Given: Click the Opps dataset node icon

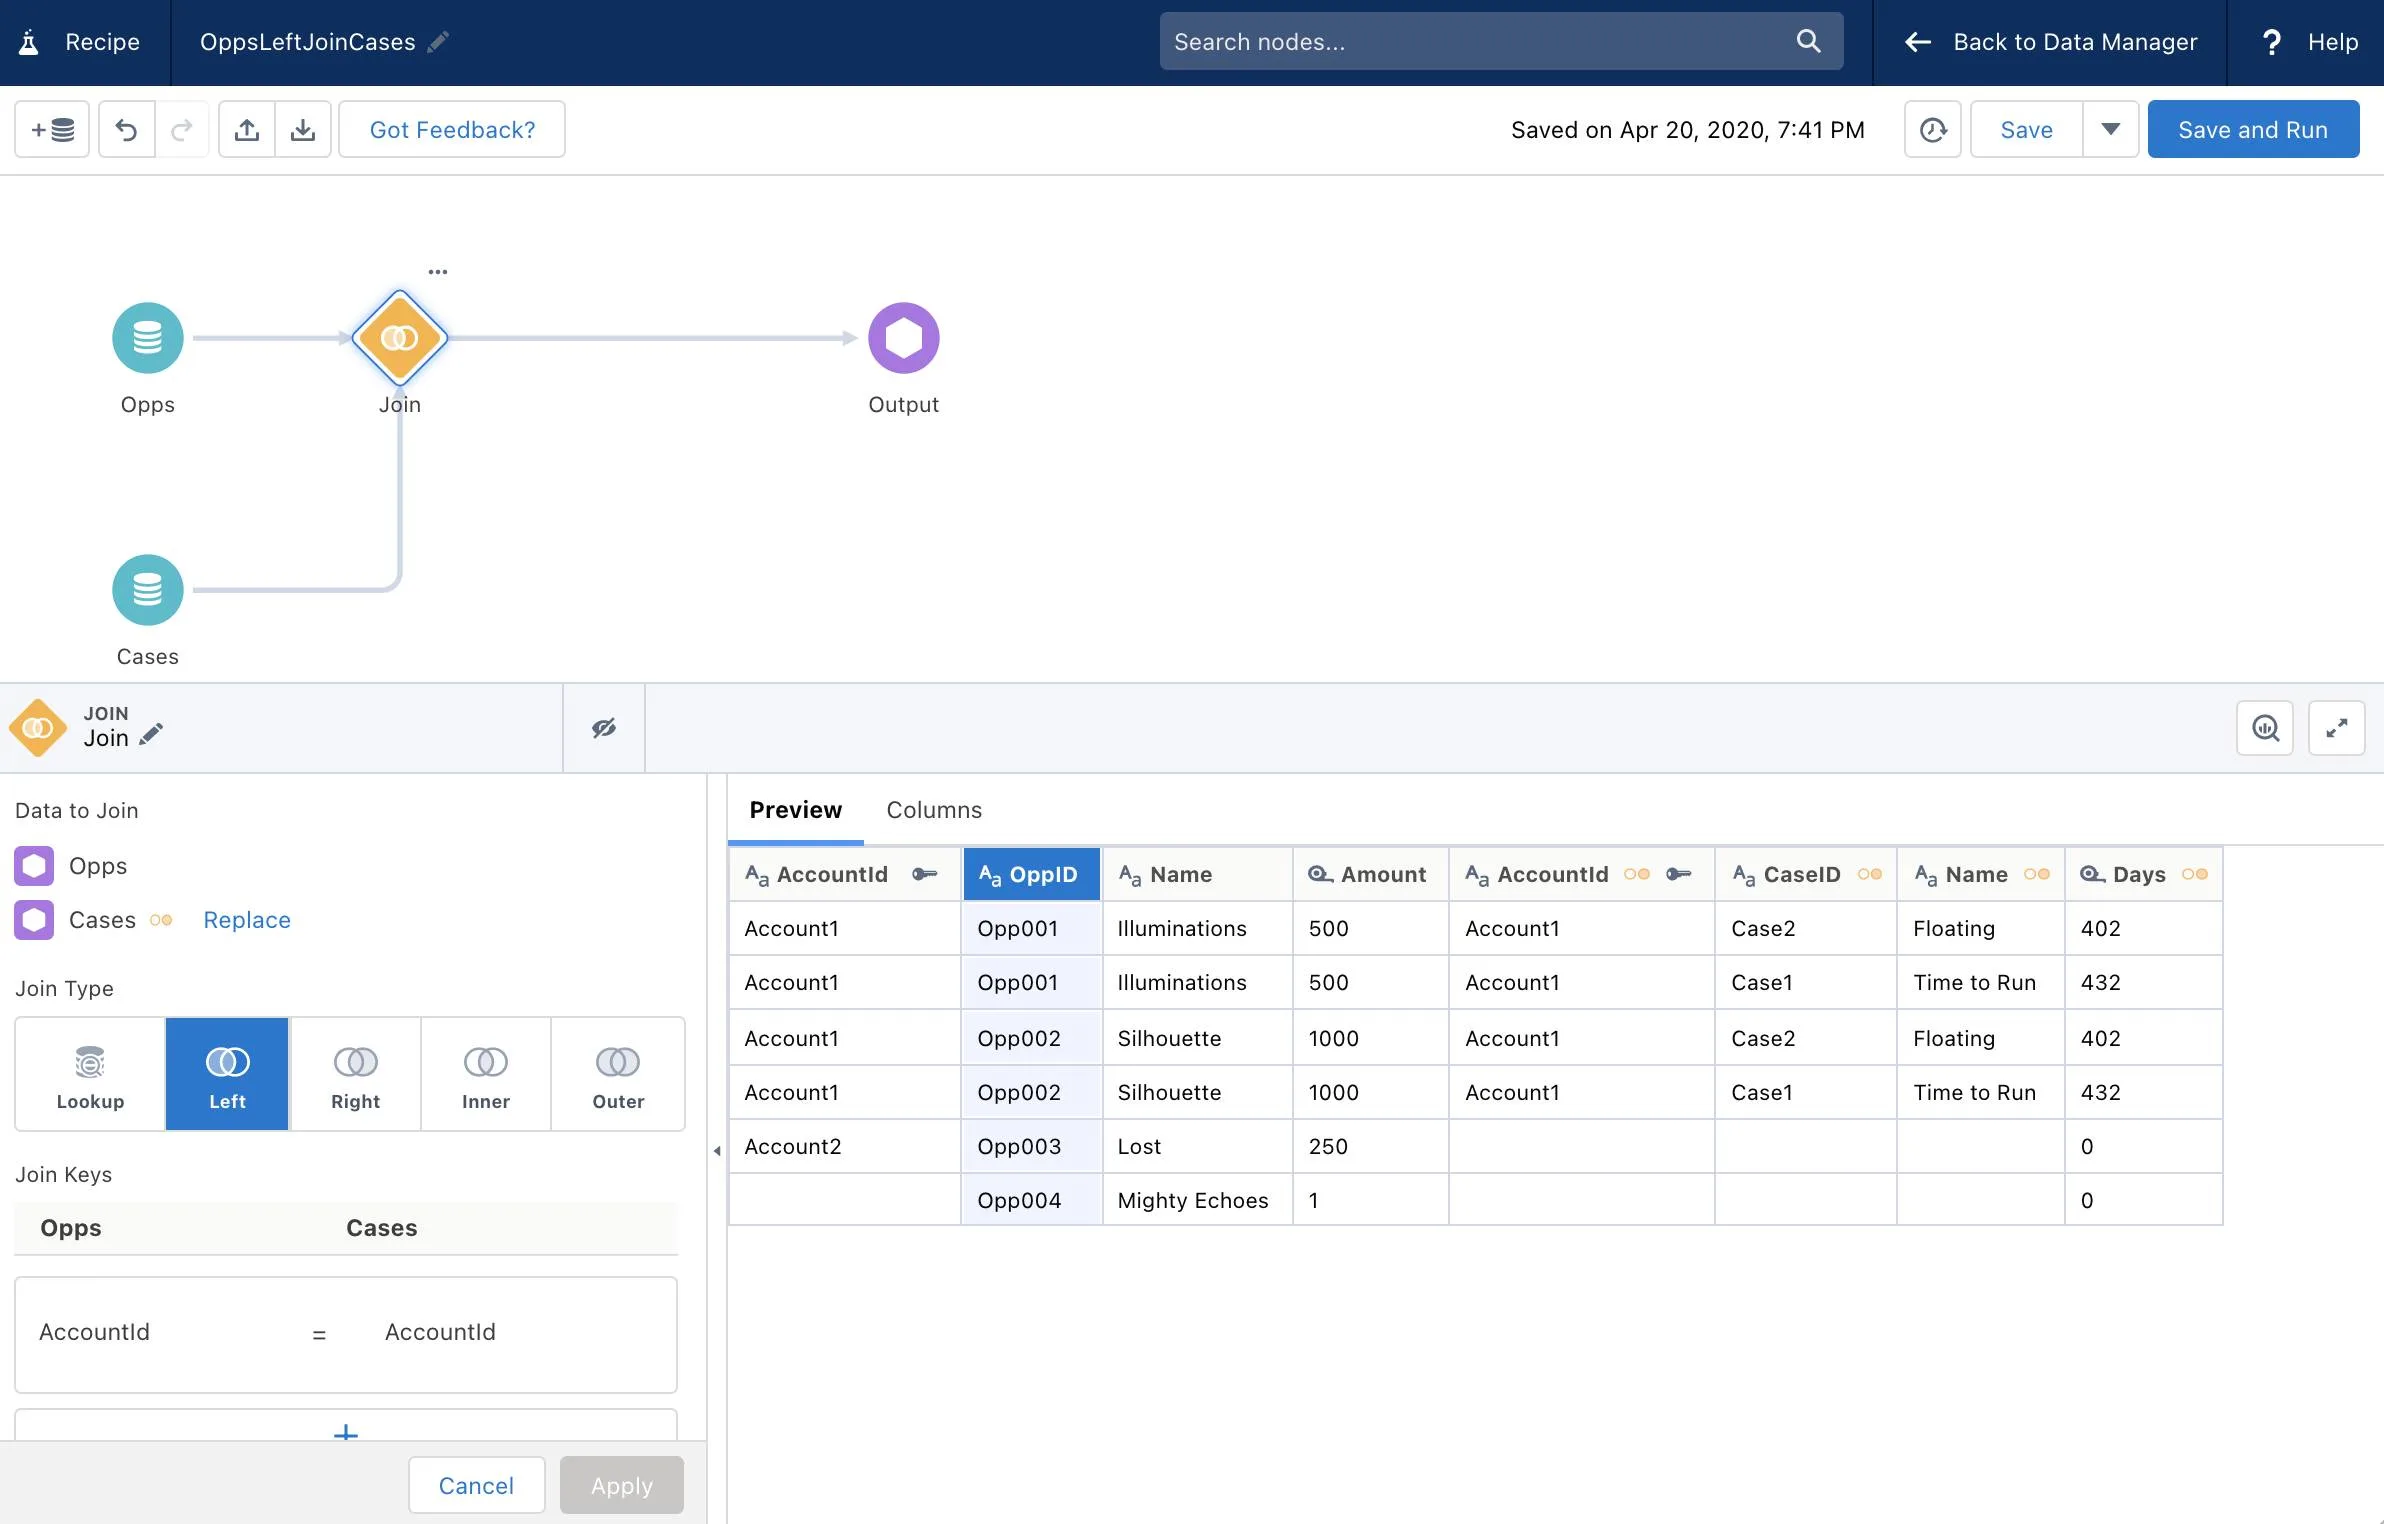Looking at the screenshot, I should pyautogui.click(x=146, y=335).
